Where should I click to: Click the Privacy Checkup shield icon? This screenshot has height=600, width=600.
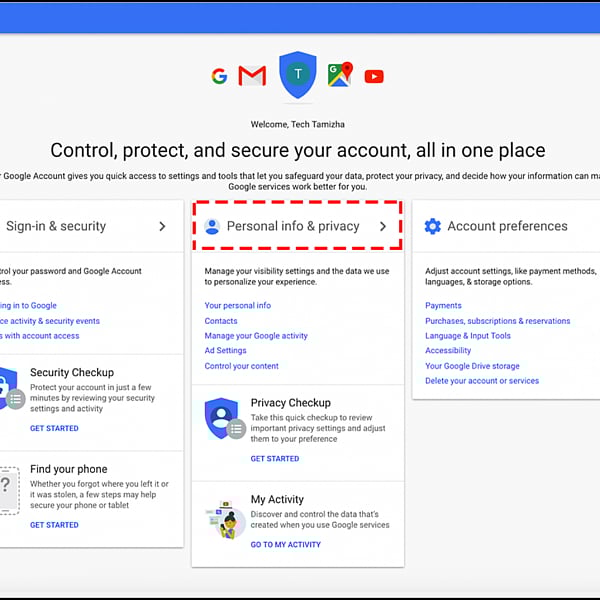(x=222, y=419)
